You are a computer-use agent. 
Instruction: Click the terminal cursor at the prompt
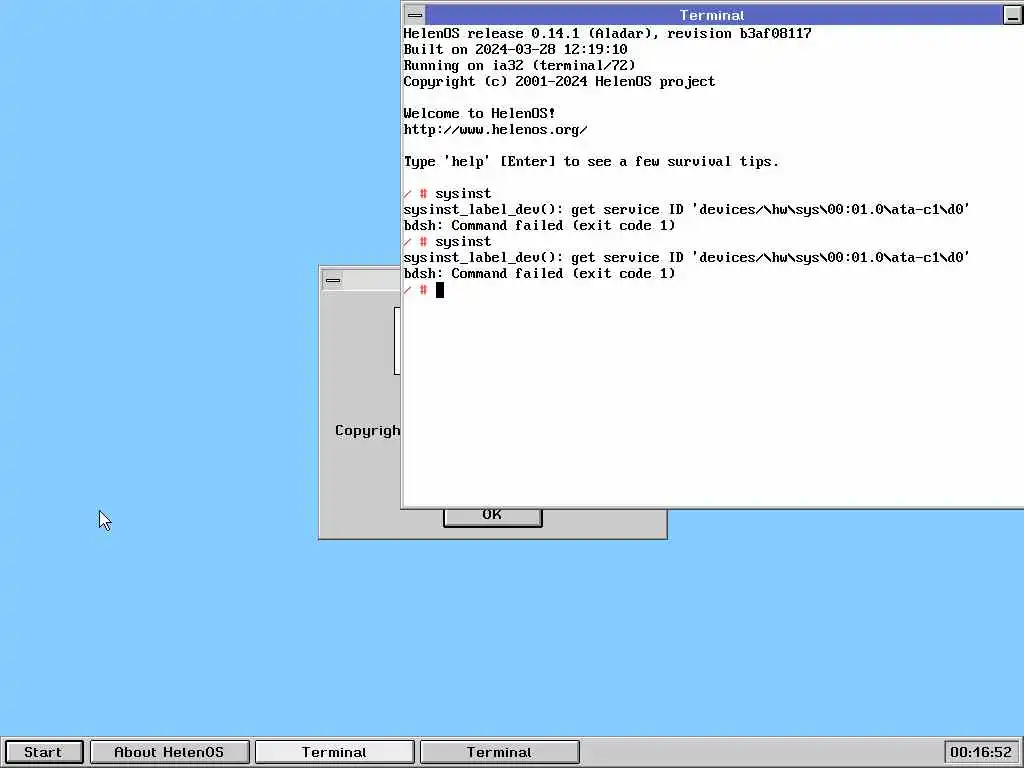click(x=440, y=289)
